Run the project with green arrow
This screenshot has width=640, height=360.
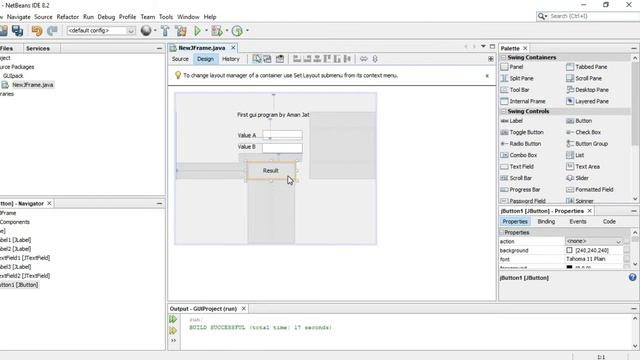[198, 31]
